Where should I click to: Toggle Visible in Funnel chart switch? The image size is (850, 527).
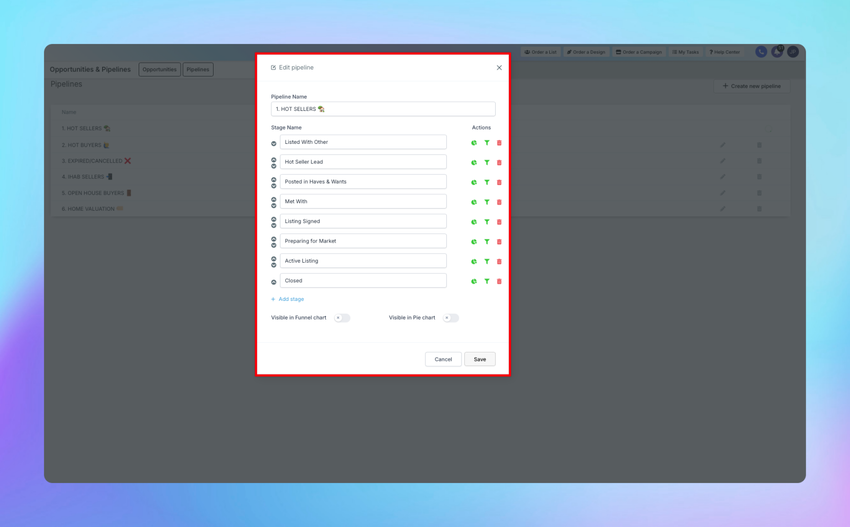(x=342, y=318)
